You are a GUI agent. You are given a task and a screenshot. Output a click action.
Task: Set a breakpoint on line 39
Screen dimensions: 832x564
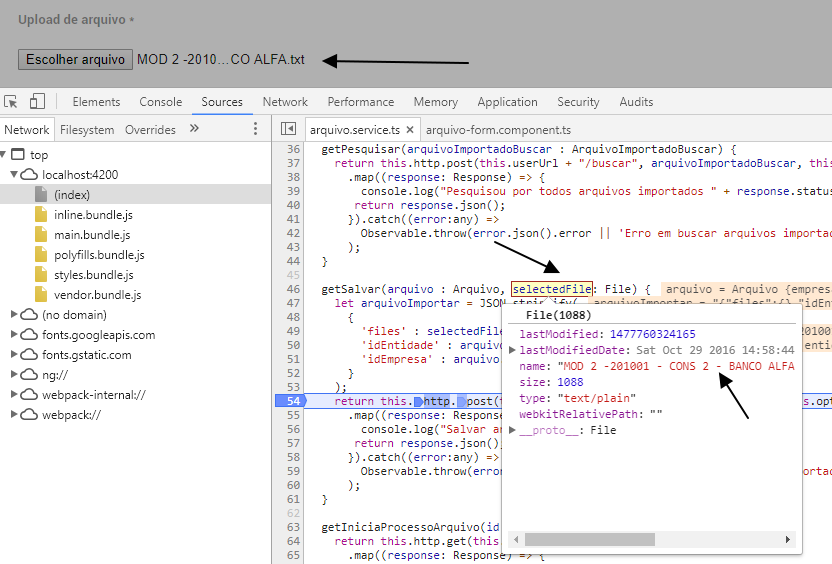point(293,191)
